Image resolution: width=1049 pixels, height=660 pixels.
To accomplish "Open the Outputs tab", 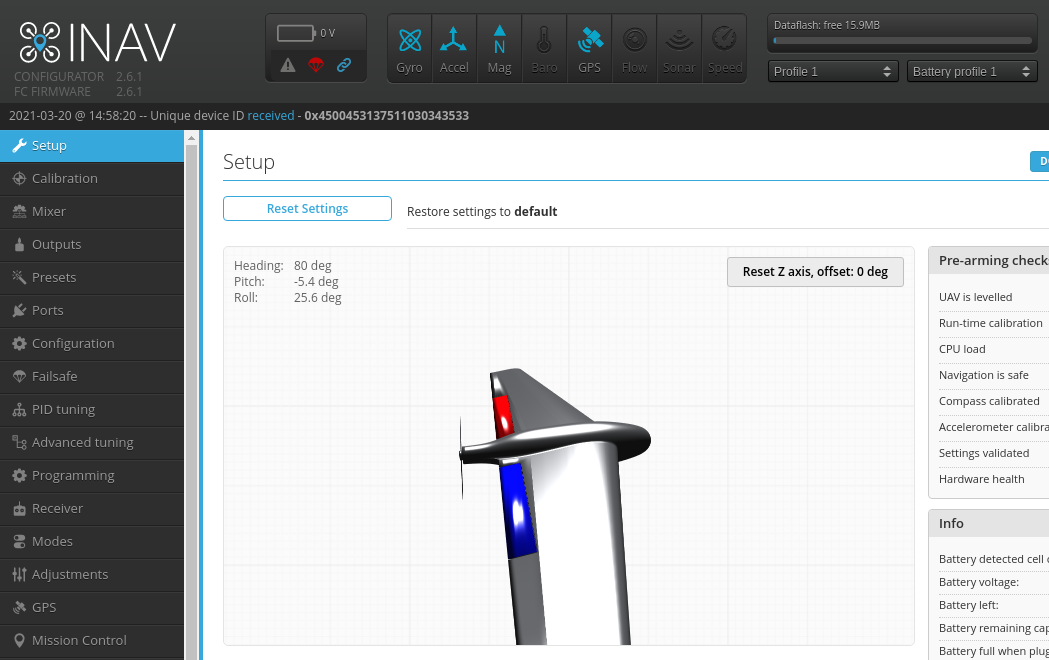I will [x=92, y=245].
